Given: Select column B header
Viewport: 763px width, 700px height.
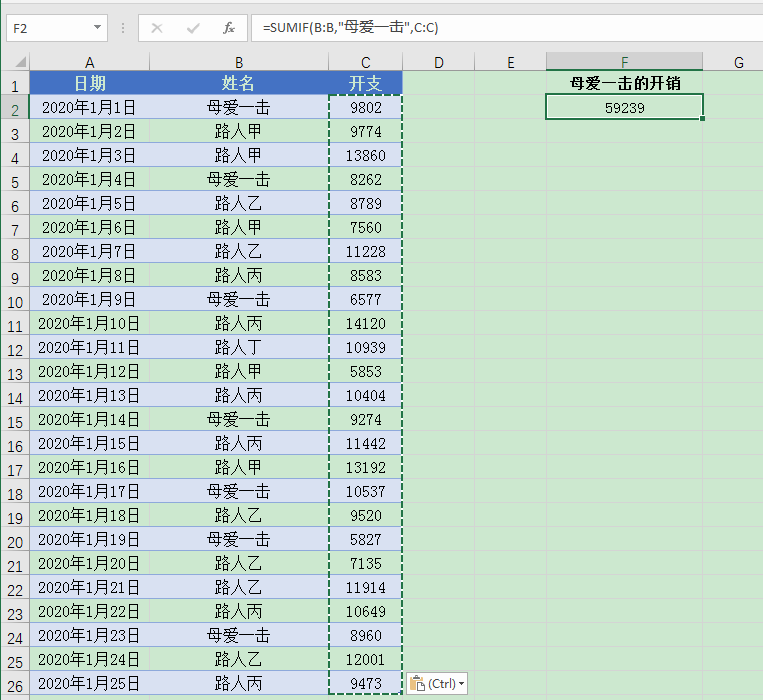Looking at the screenshot, I should (239, 62).
